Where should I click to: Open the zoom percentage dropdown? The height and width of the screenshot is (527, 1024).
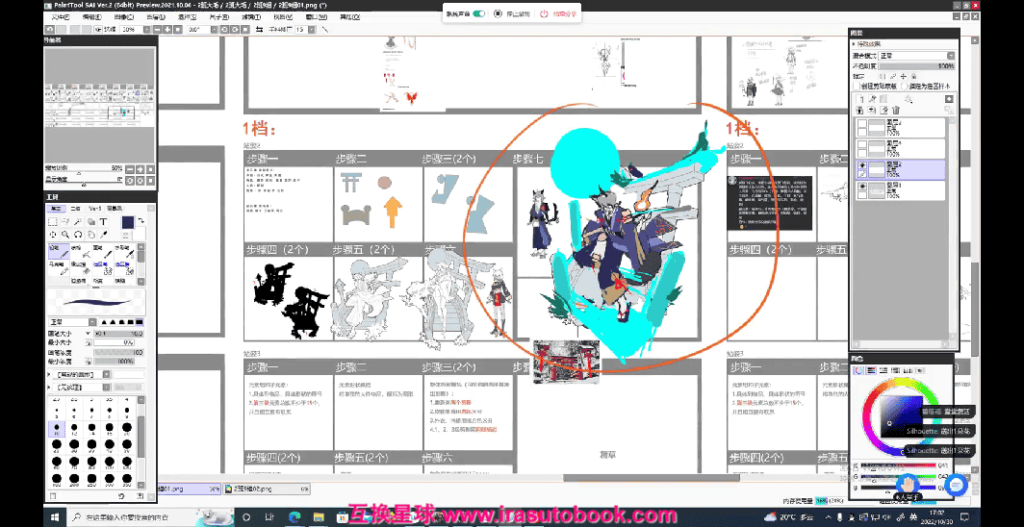(146, 29)
